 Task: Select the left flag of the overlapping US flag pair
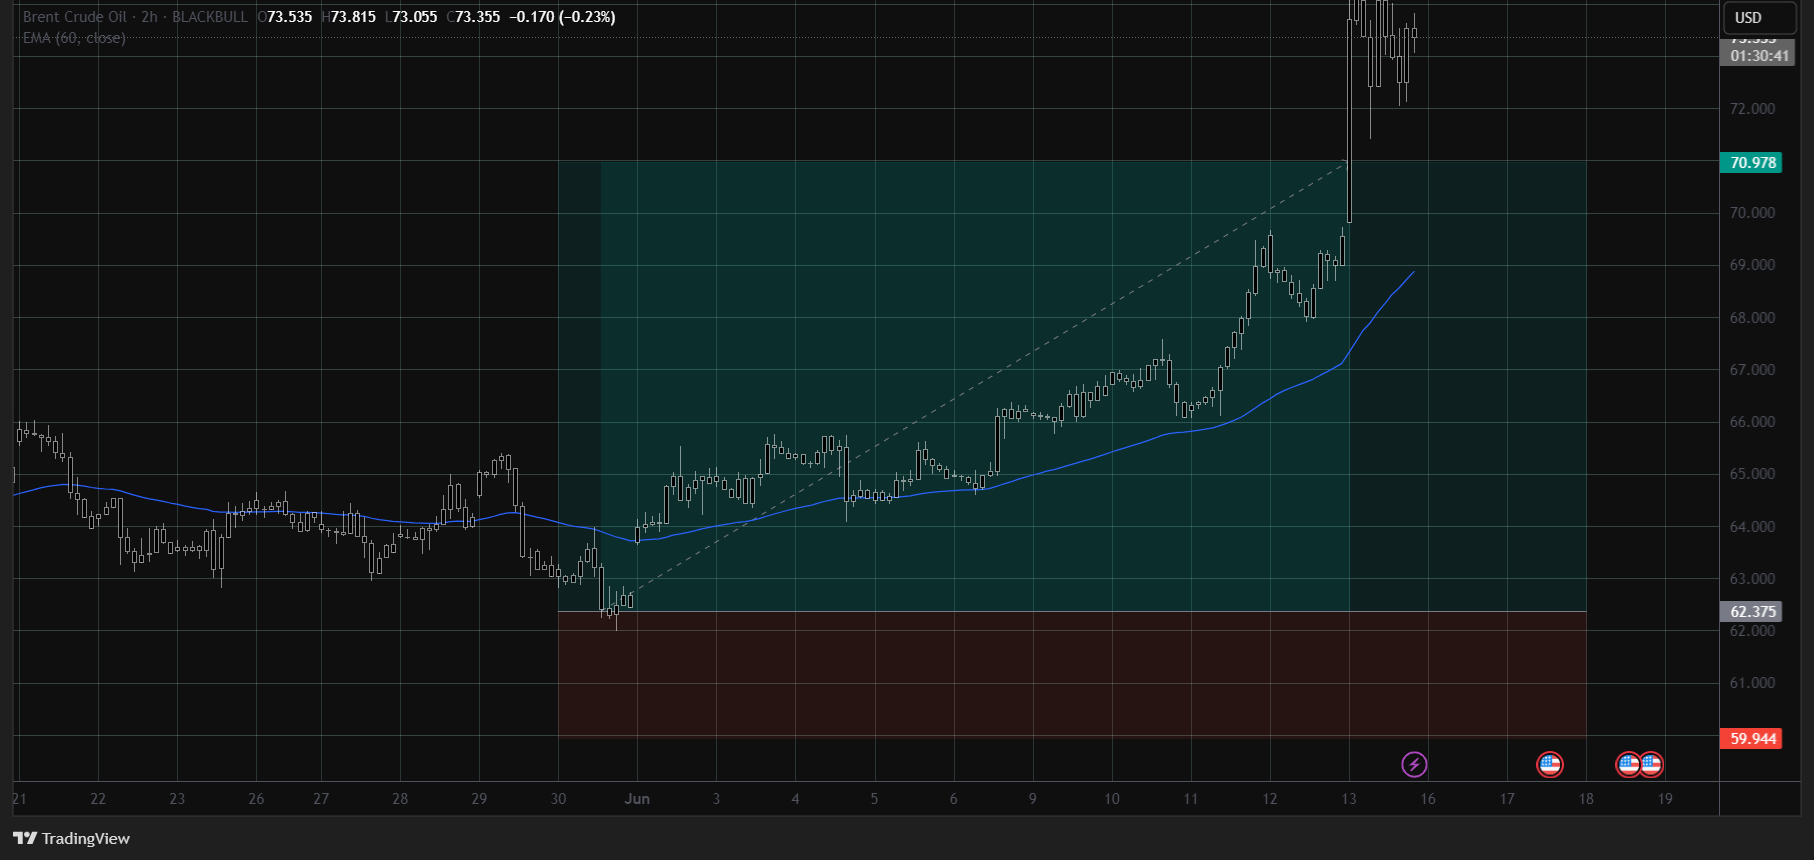point(1627,765)
